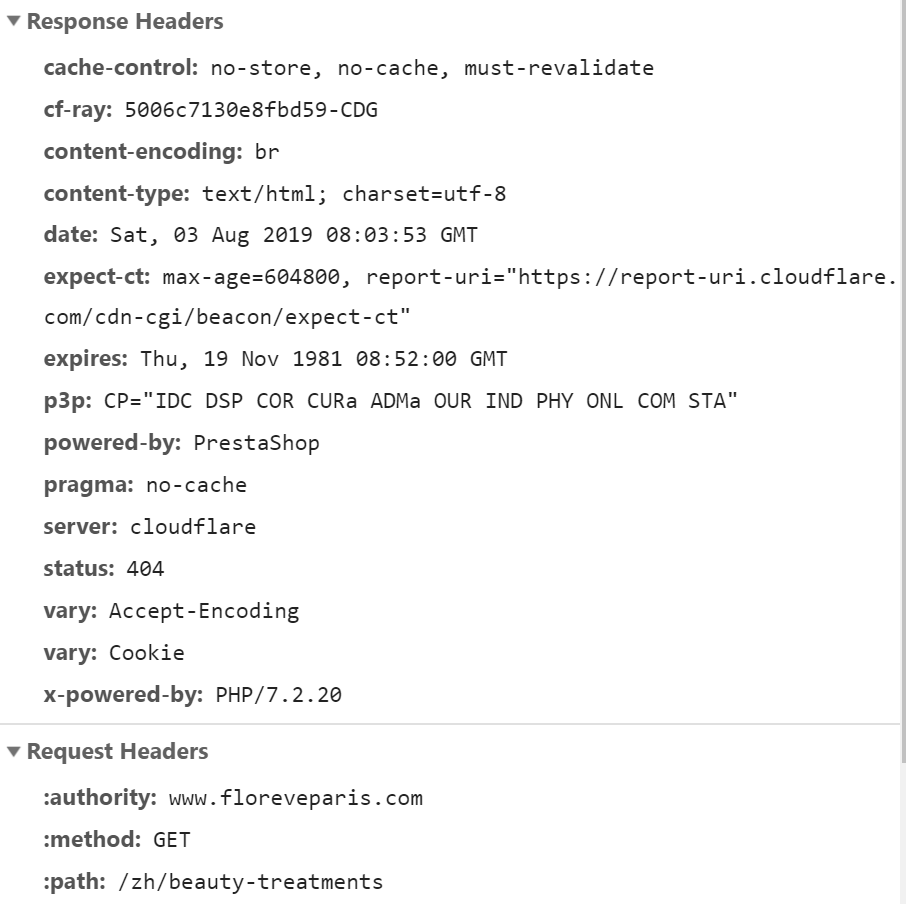Image resolution: width=906 pixels, height=904 pixels.
Task: Click the :path /zh/beauty-treatments value
Action: pyautogui.click(x=250, y=882)
